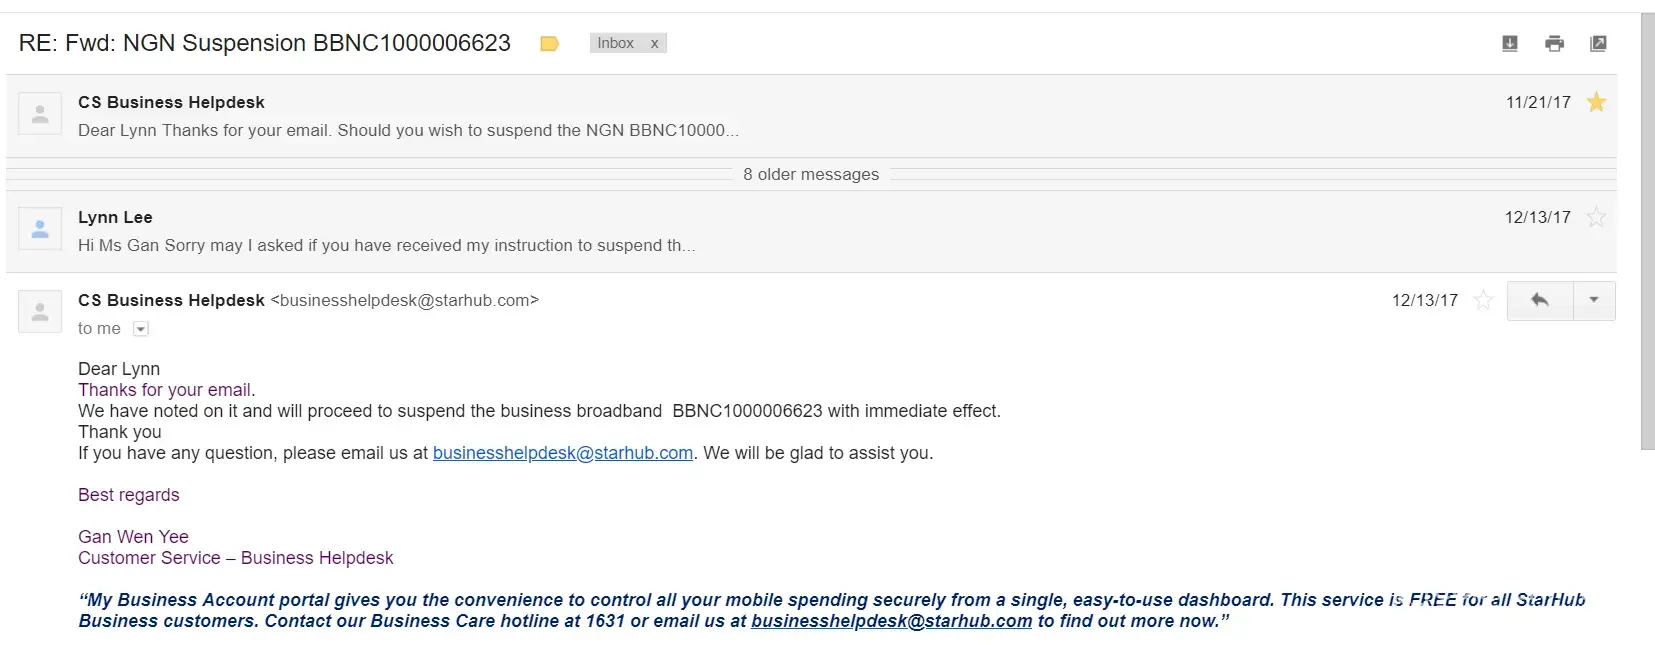The image size is (1655, 645).
Task: Click the reply arrow button
Action: point(1540,300)
